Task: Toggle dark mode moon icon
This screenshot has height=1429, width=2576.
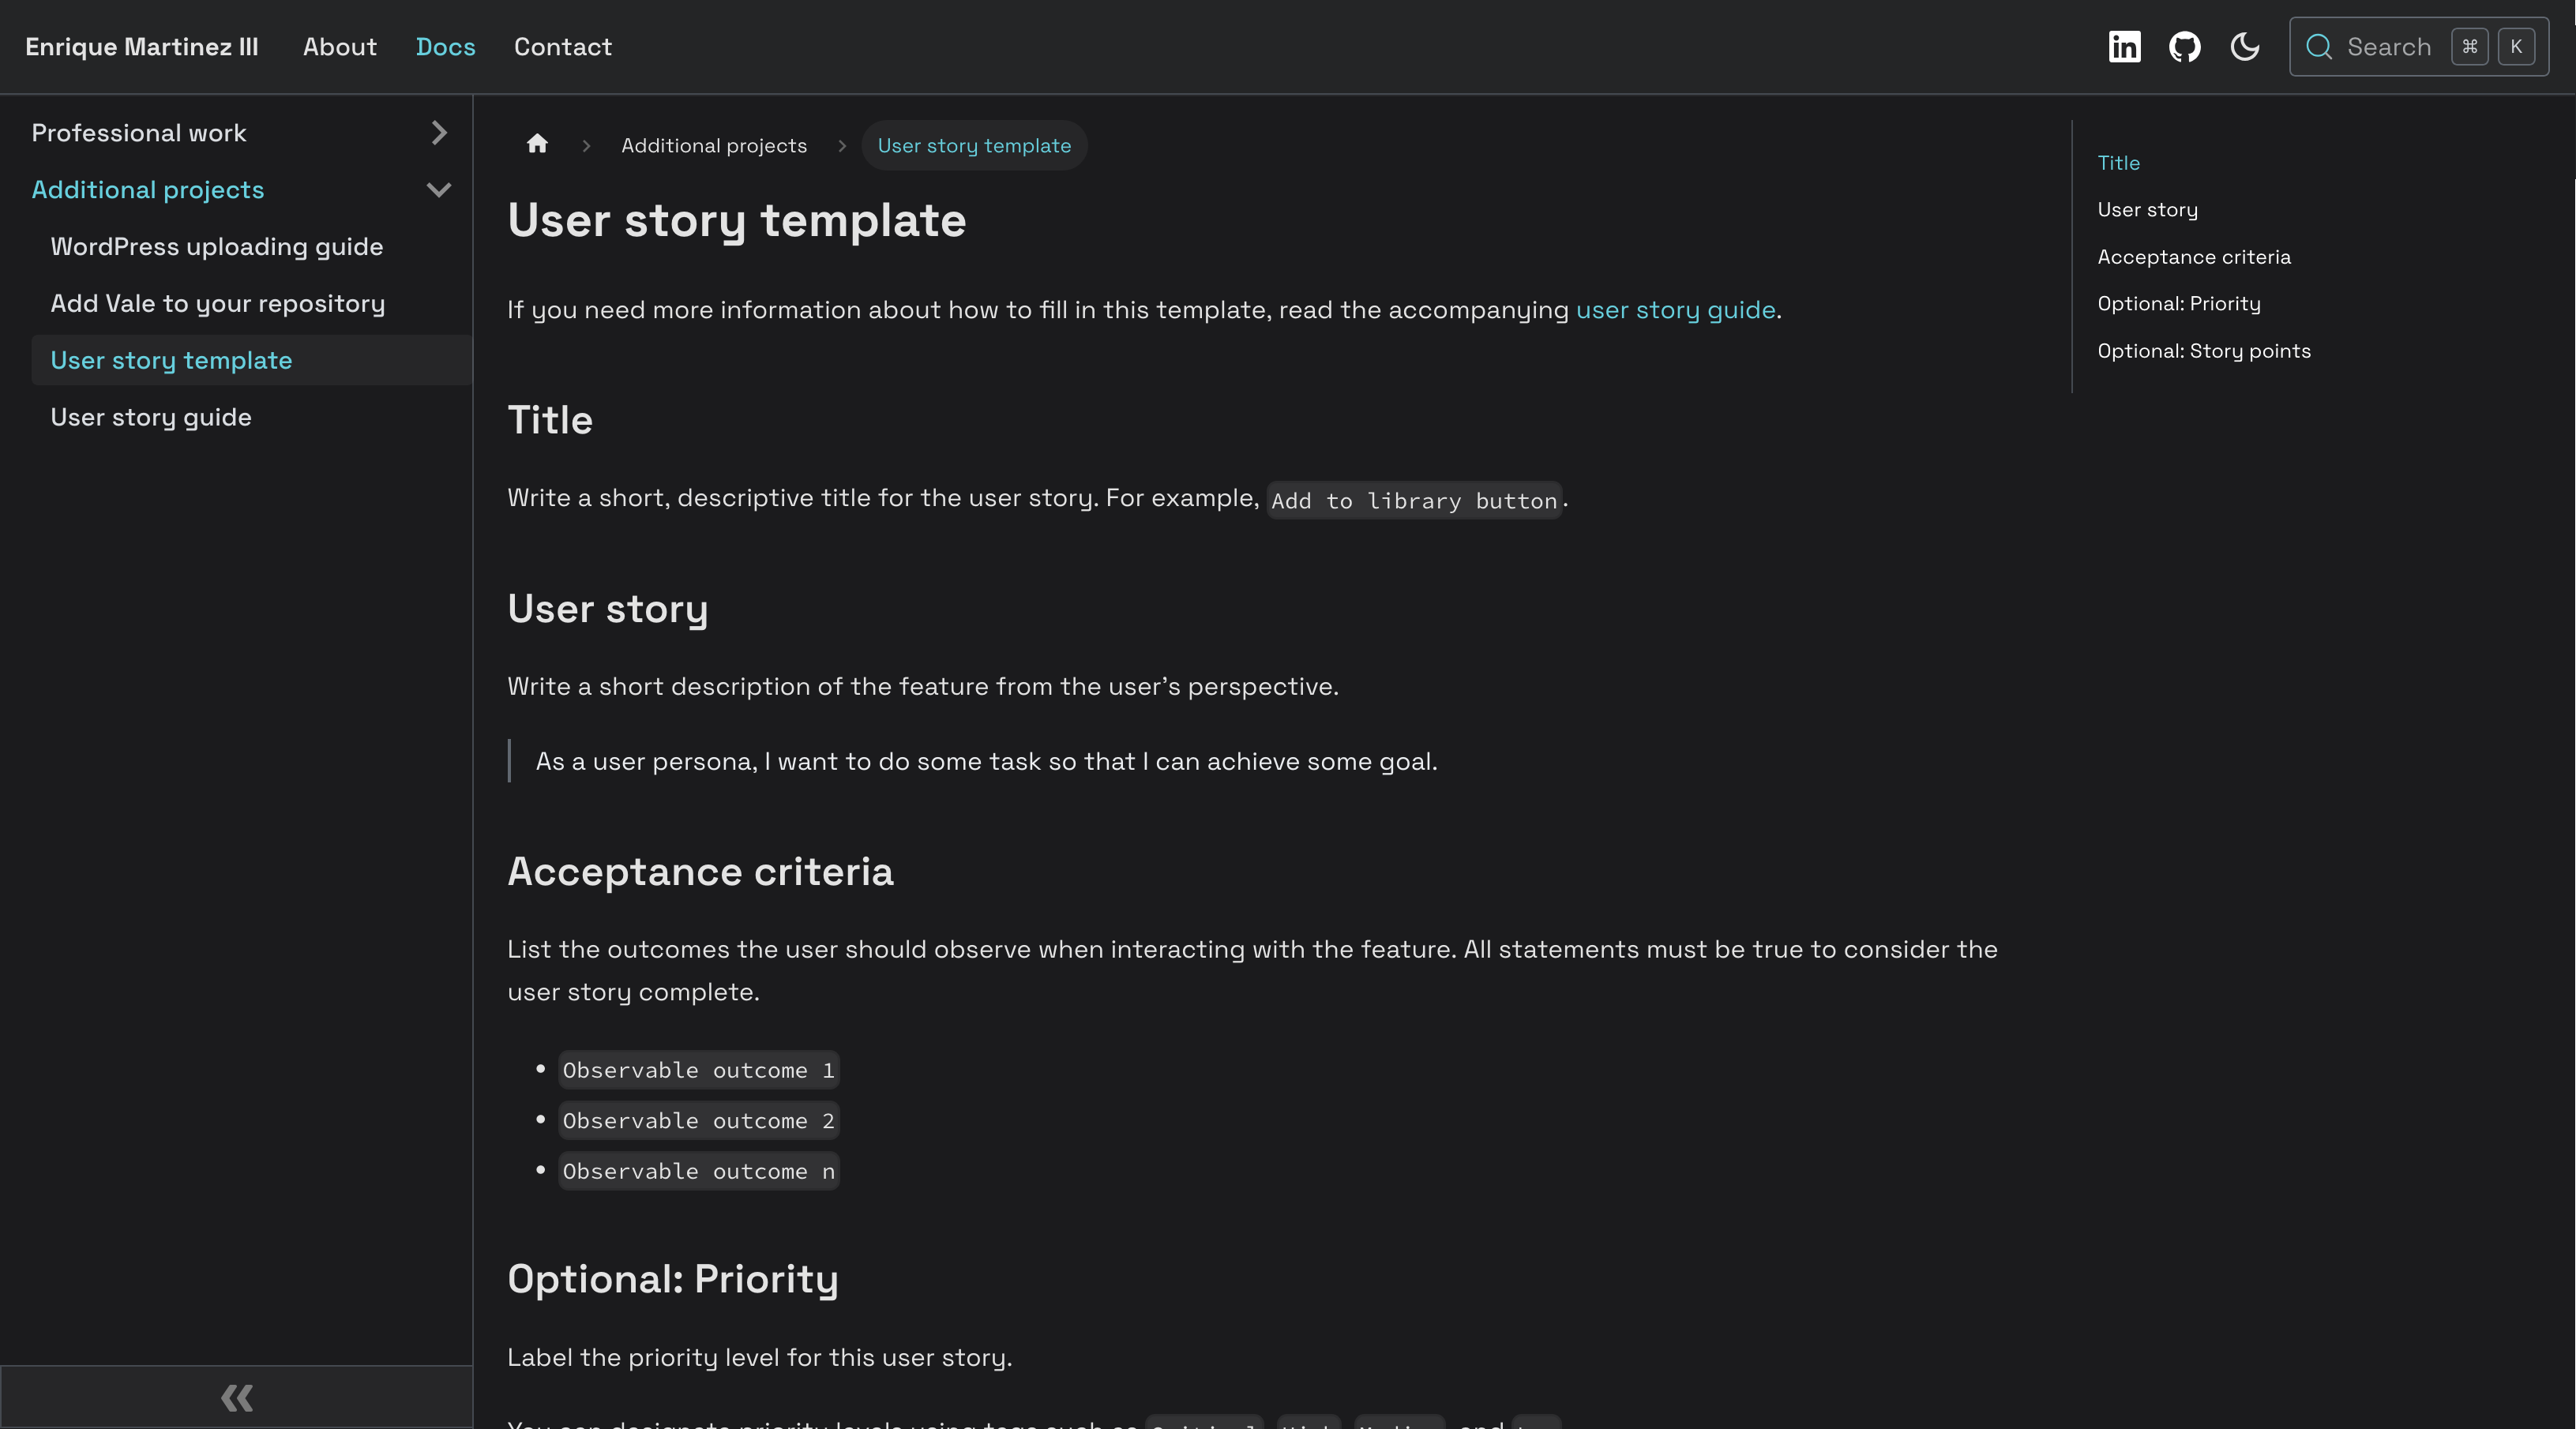Action: point(2245,47)
